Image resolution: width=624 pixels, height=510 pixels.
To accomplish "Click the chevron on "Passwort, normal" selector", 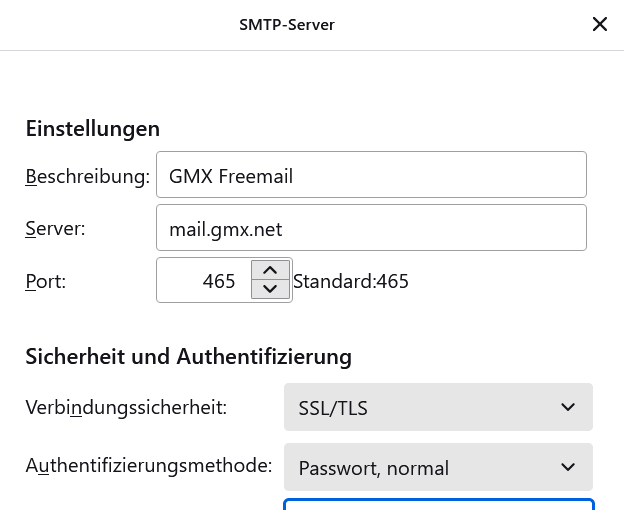I will pyautogui.click(x=568, y=467).
